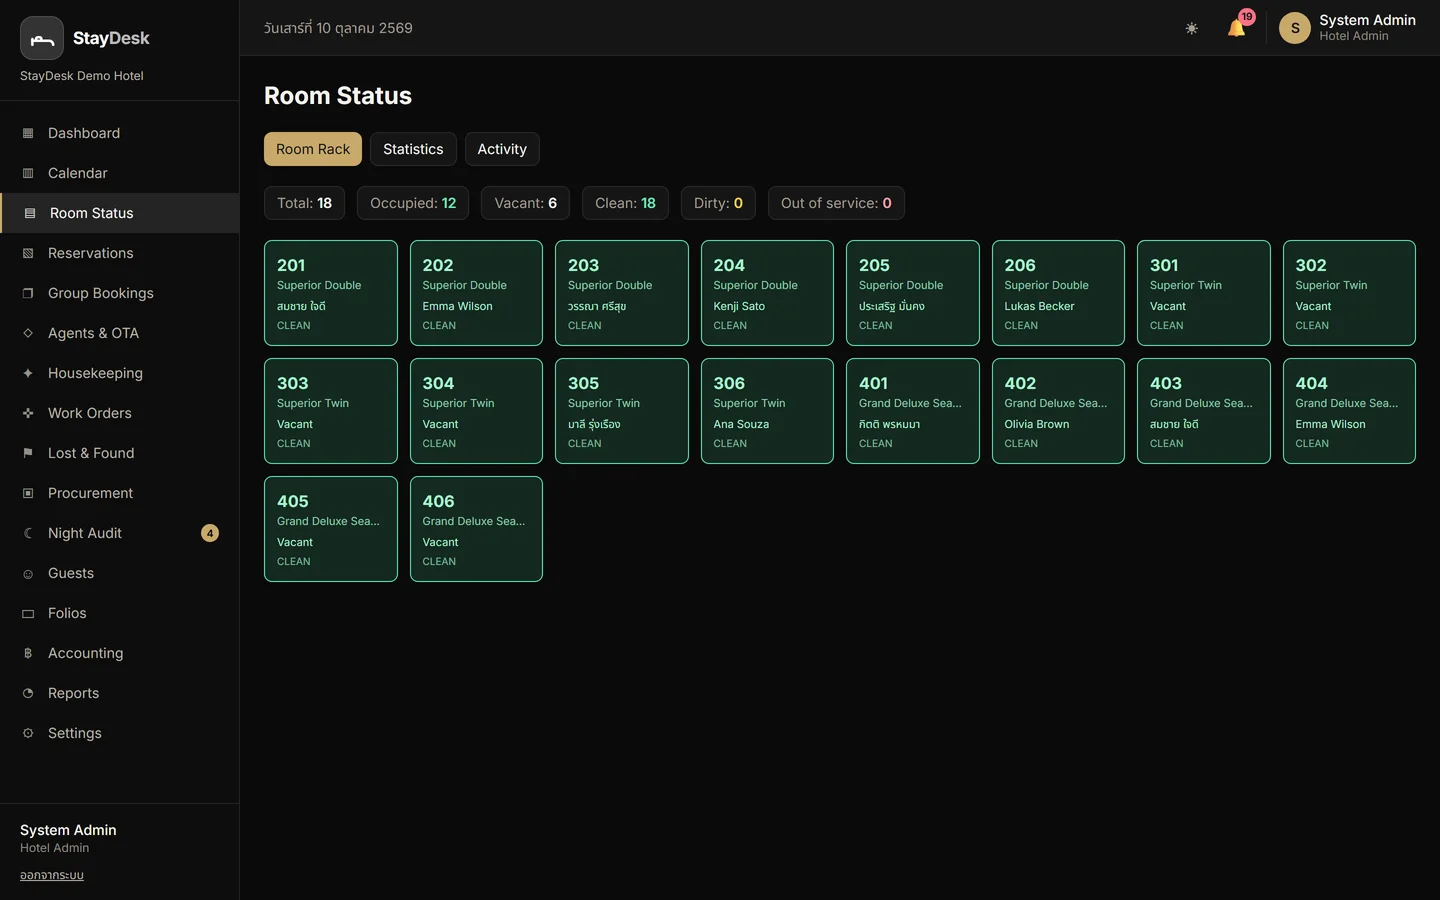
Task: Open the Statistics tab
Action: 413,149
